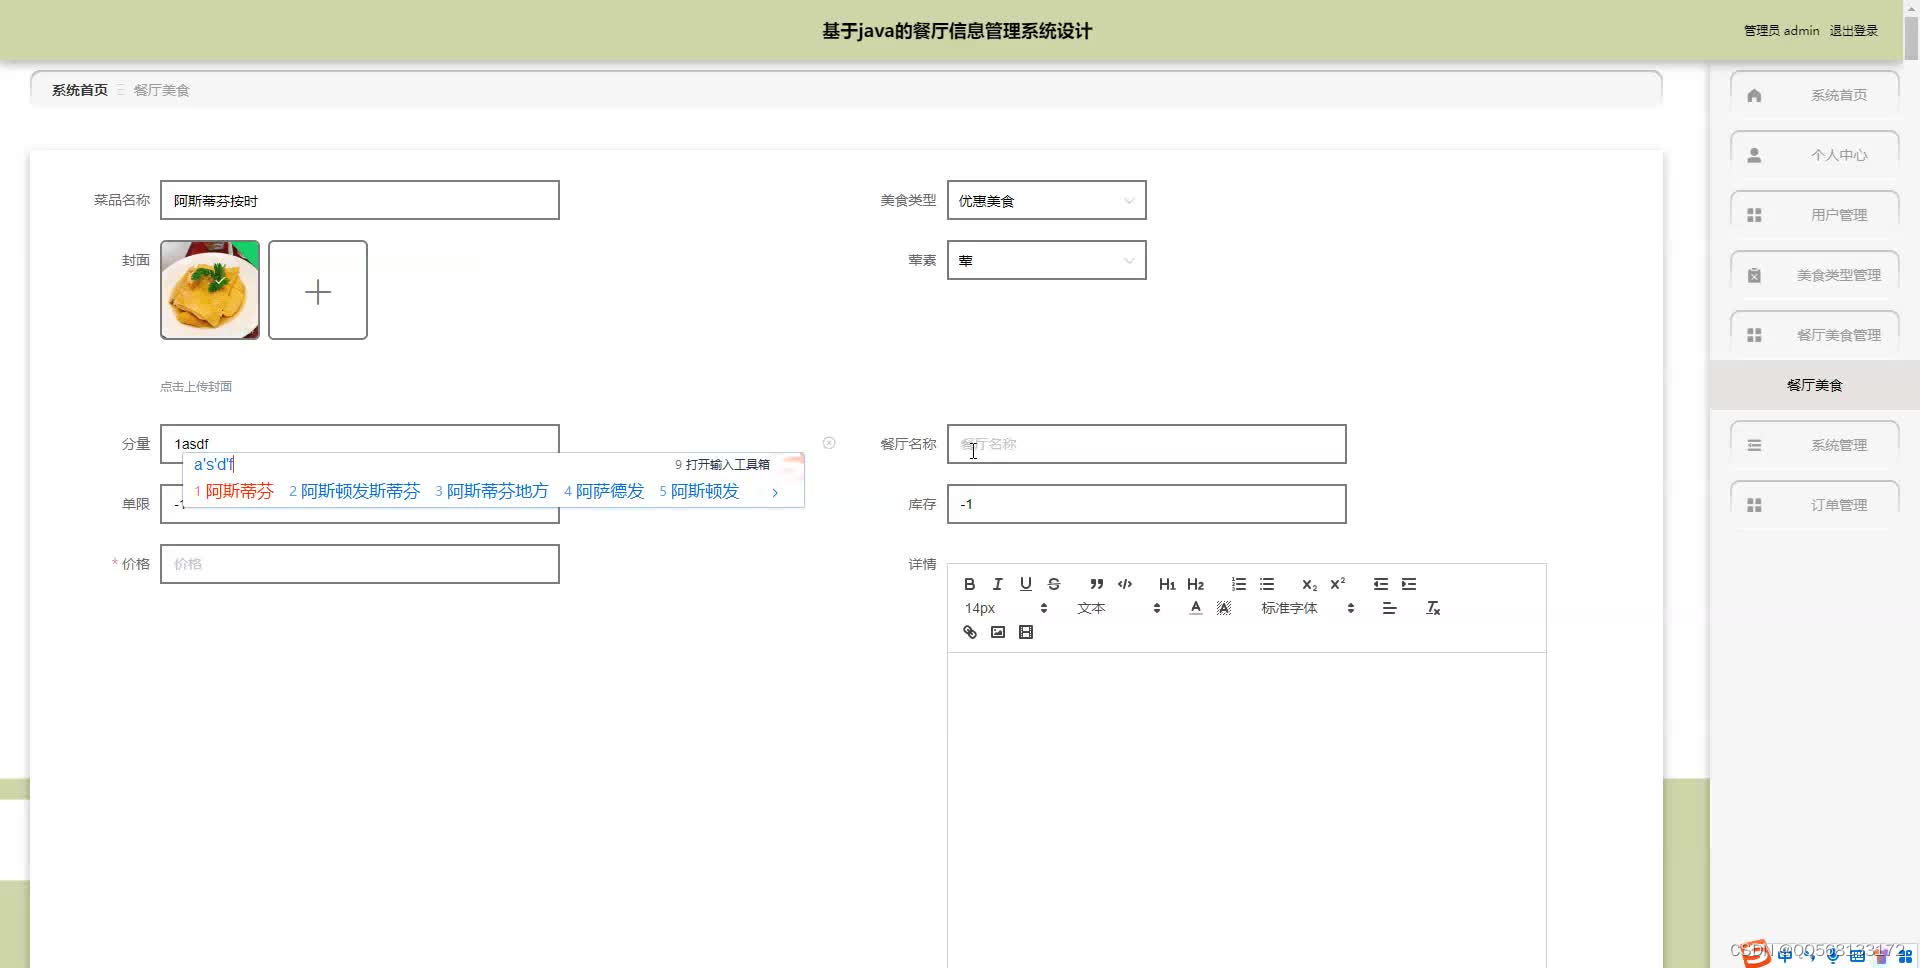Apply Heading 1 style
The image size is (1920, 968).
(x=1167, y=584)
